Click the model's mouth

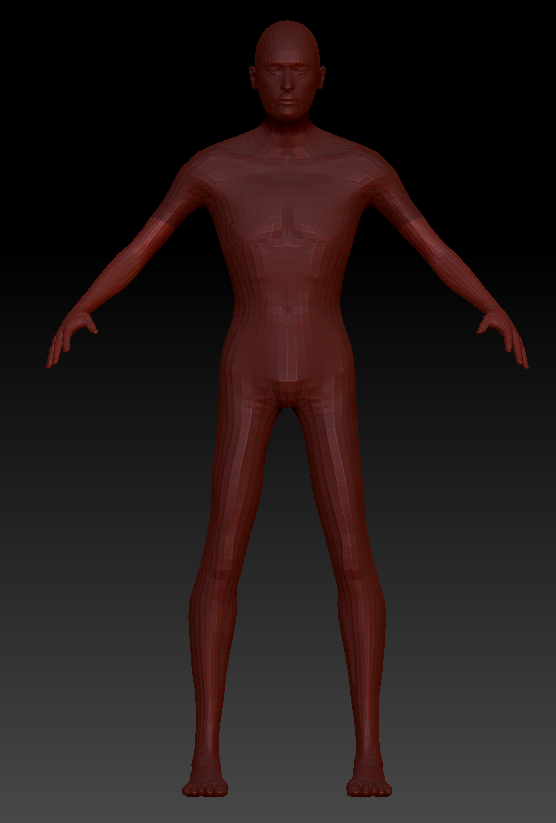(x=287, y=100)
